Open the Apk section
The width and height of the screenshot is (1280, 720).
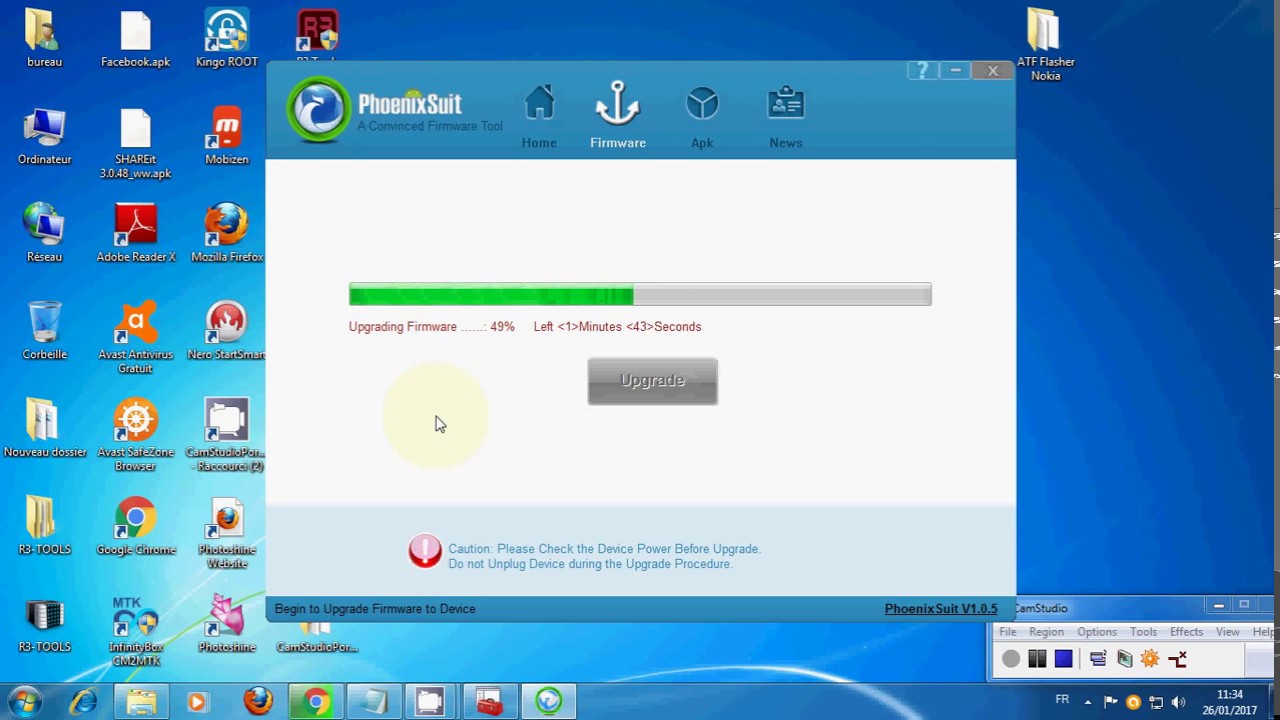point(702,116)
